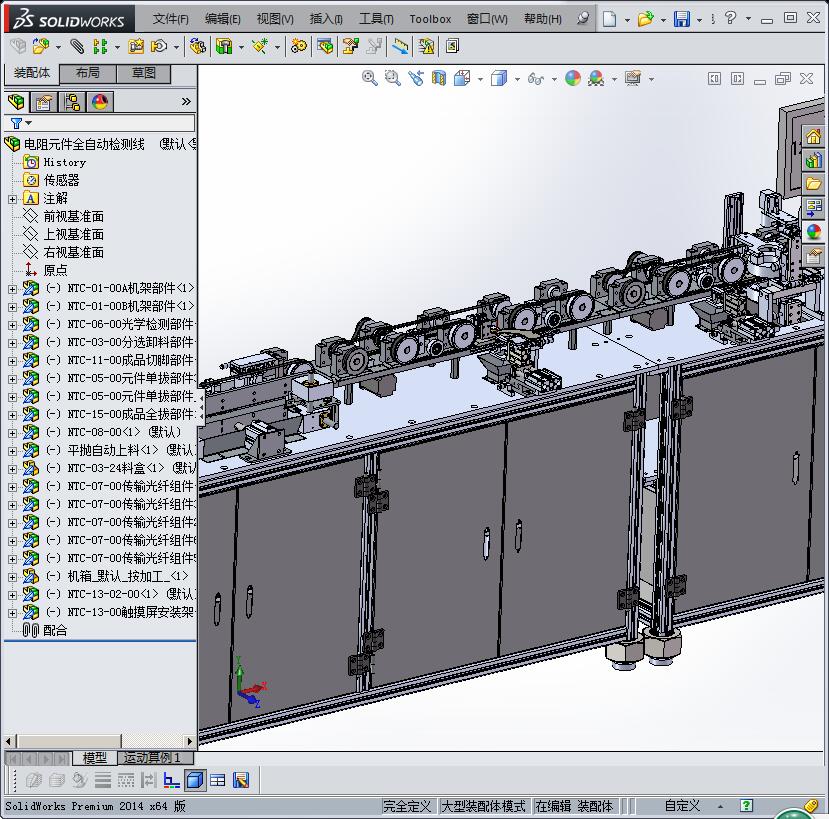Open the 插入 menu
829x819 pixels.
[x=326, y=19]
